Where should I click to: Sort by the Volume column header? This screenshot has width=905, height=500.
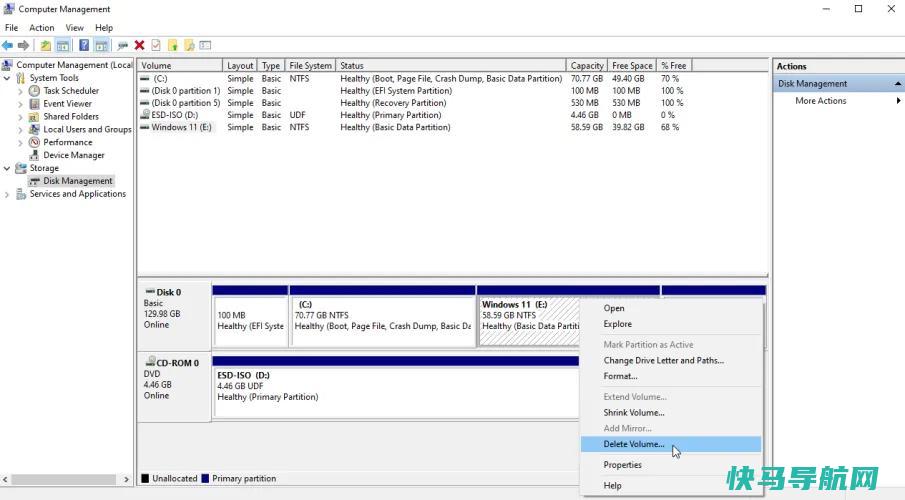click(x=179, y=65)
